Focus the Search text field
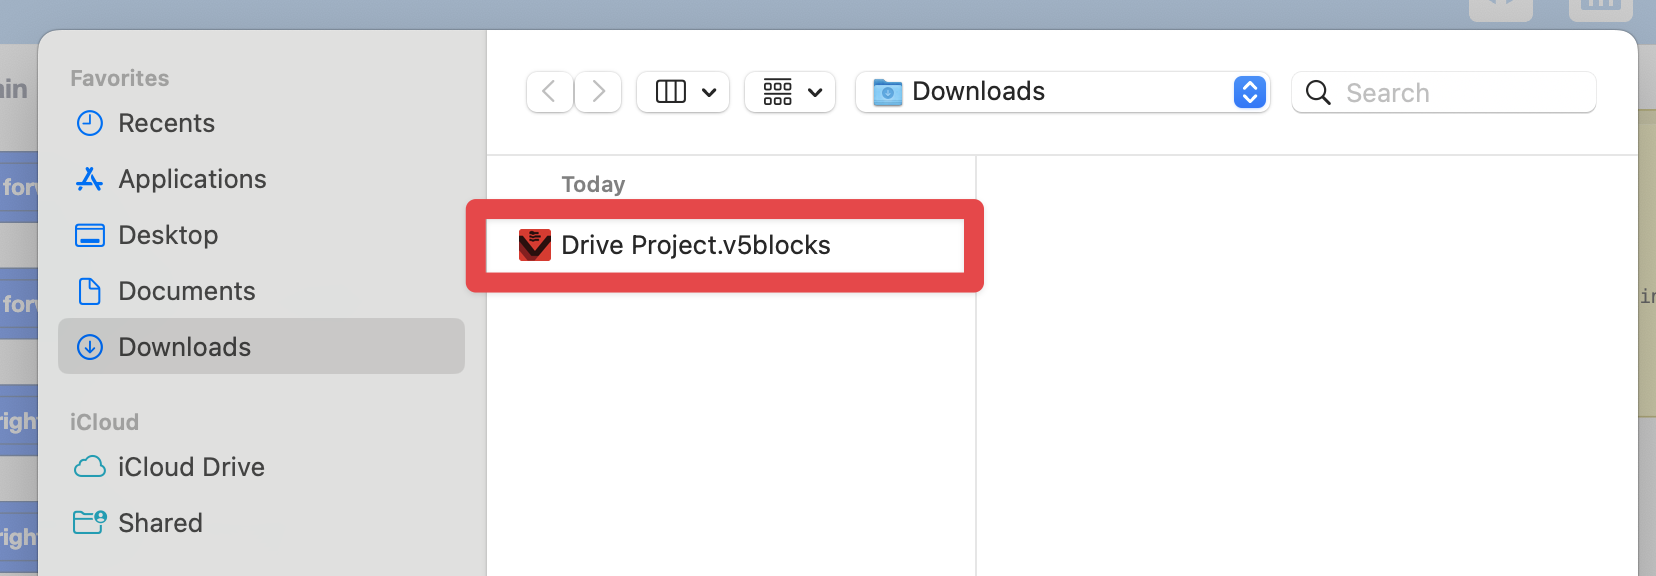 click(1460, 93)
